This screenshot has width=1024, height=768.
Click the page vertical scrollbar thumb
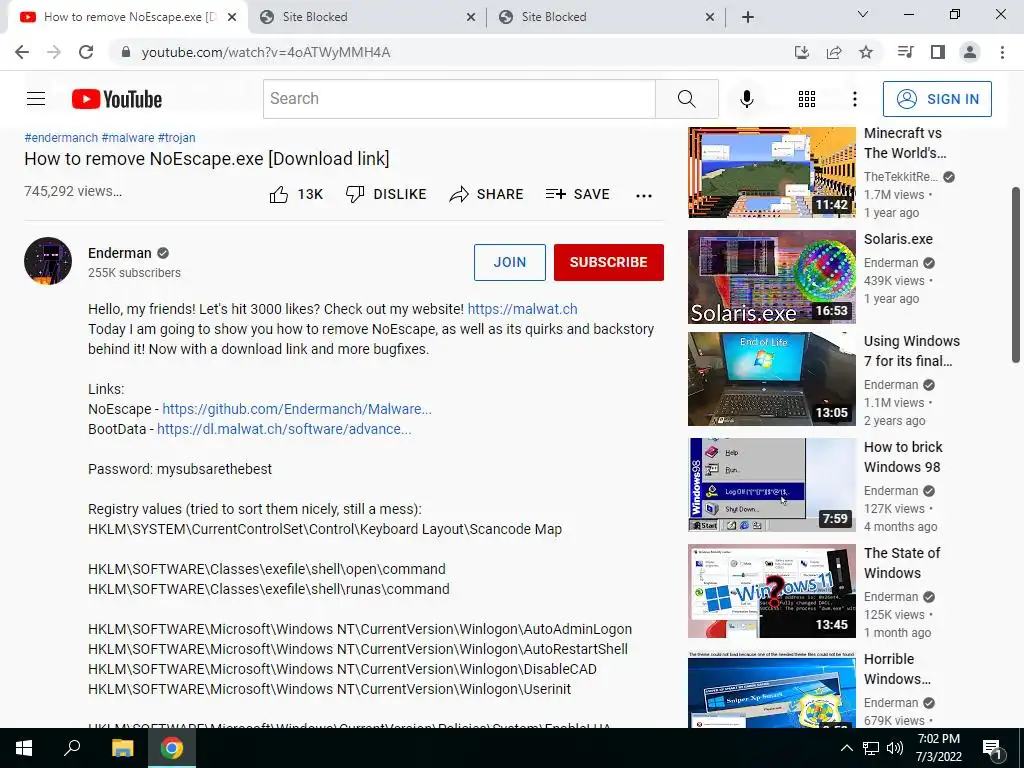click(1016, 274)
